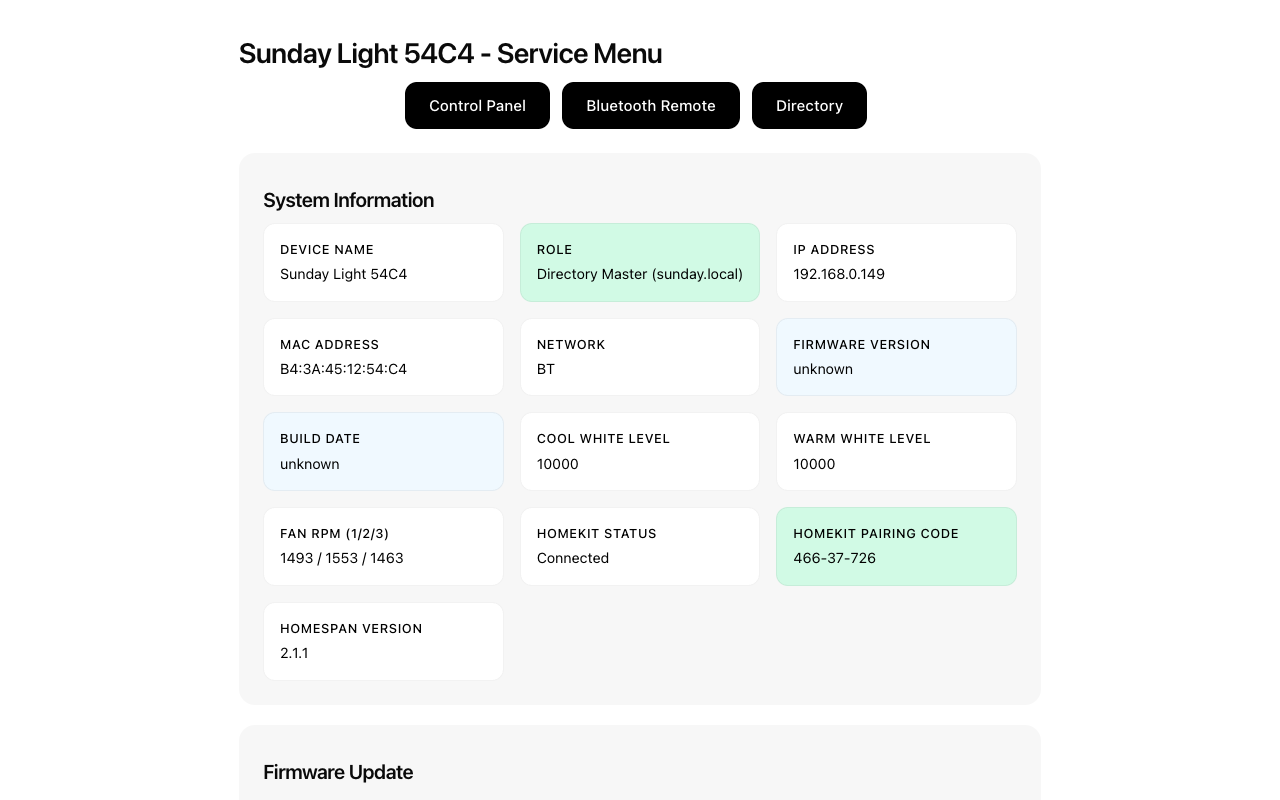Select the Device Name card
The height and width of the screenshot is (800, 1280).
(383, 262)
